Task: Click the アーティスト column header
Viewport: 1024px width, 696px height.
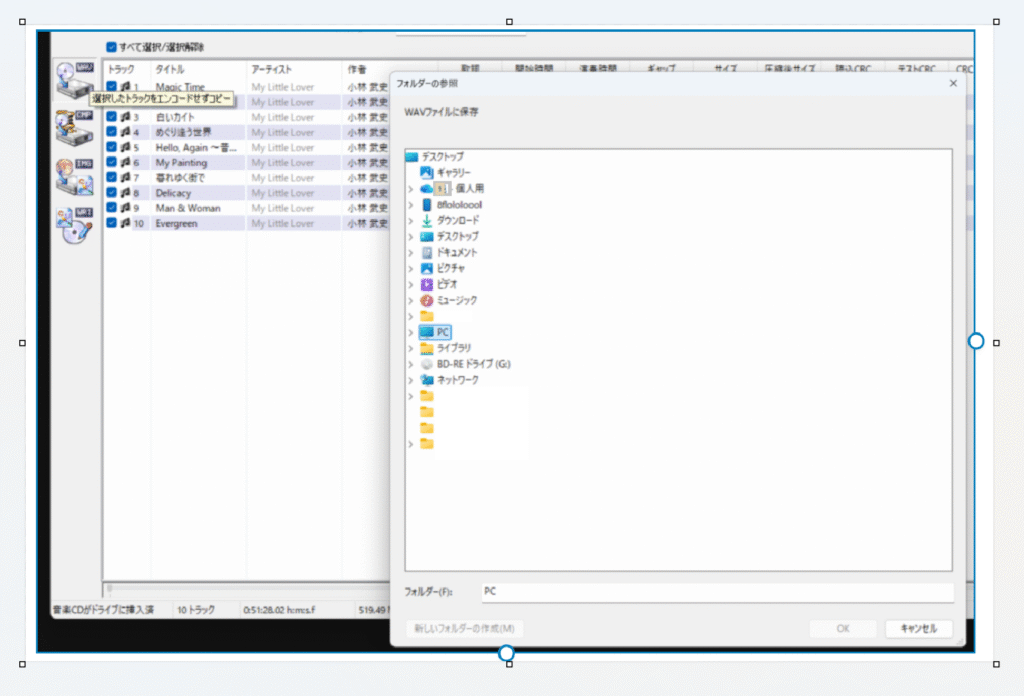Action: point(271,69)
